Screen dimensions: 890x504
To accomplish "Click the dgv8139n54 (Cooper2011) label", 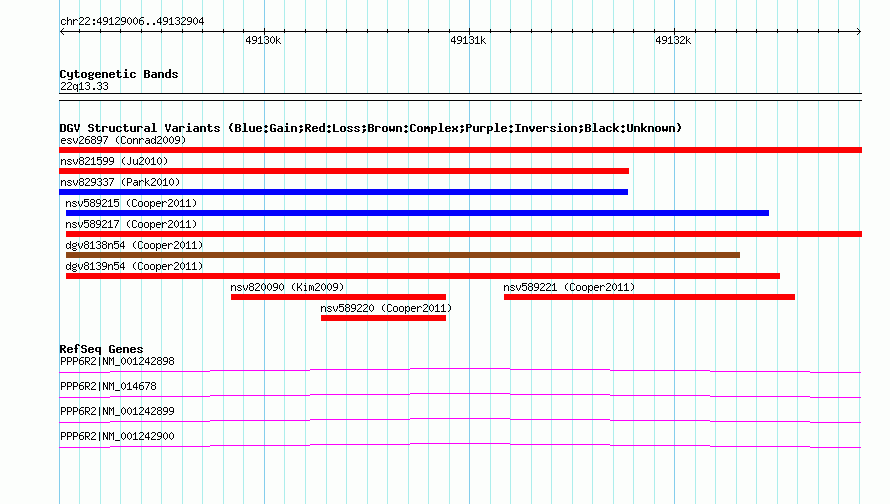I will (134, 266).
